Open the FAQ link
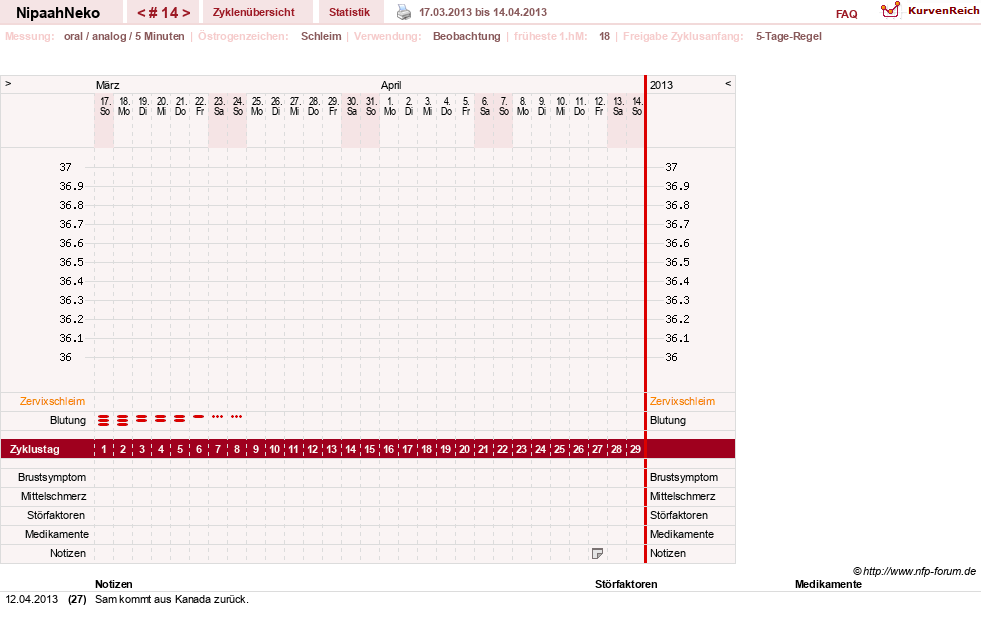This screenshot has height=623, width=981. point(846,14)
